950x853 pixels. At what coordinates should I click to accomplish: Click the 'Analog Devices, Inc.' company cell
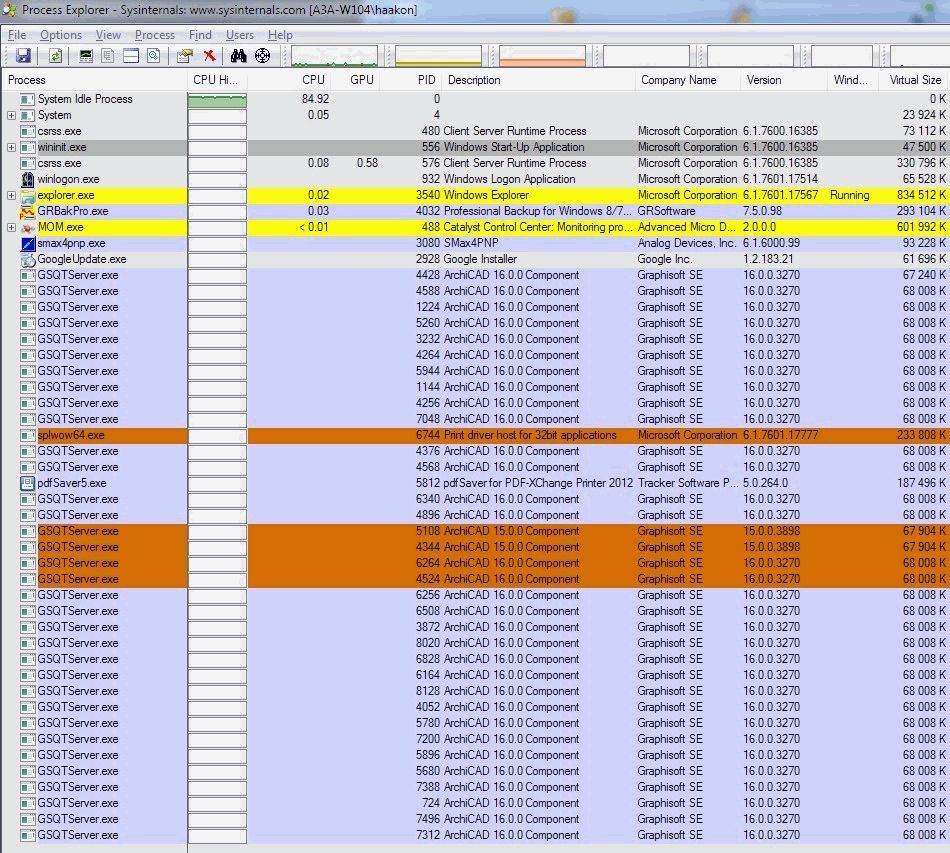(x=686, y=244)
